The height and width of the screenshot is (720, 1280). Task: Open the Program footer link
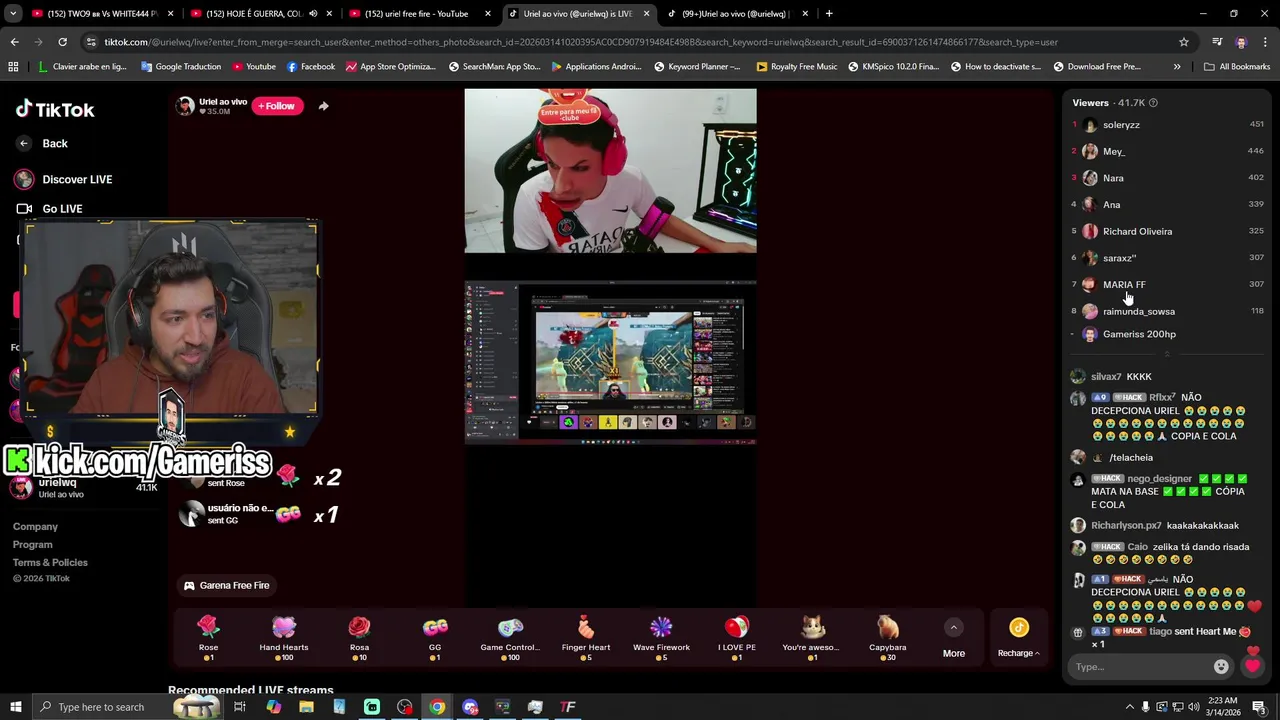coord(32,545)
